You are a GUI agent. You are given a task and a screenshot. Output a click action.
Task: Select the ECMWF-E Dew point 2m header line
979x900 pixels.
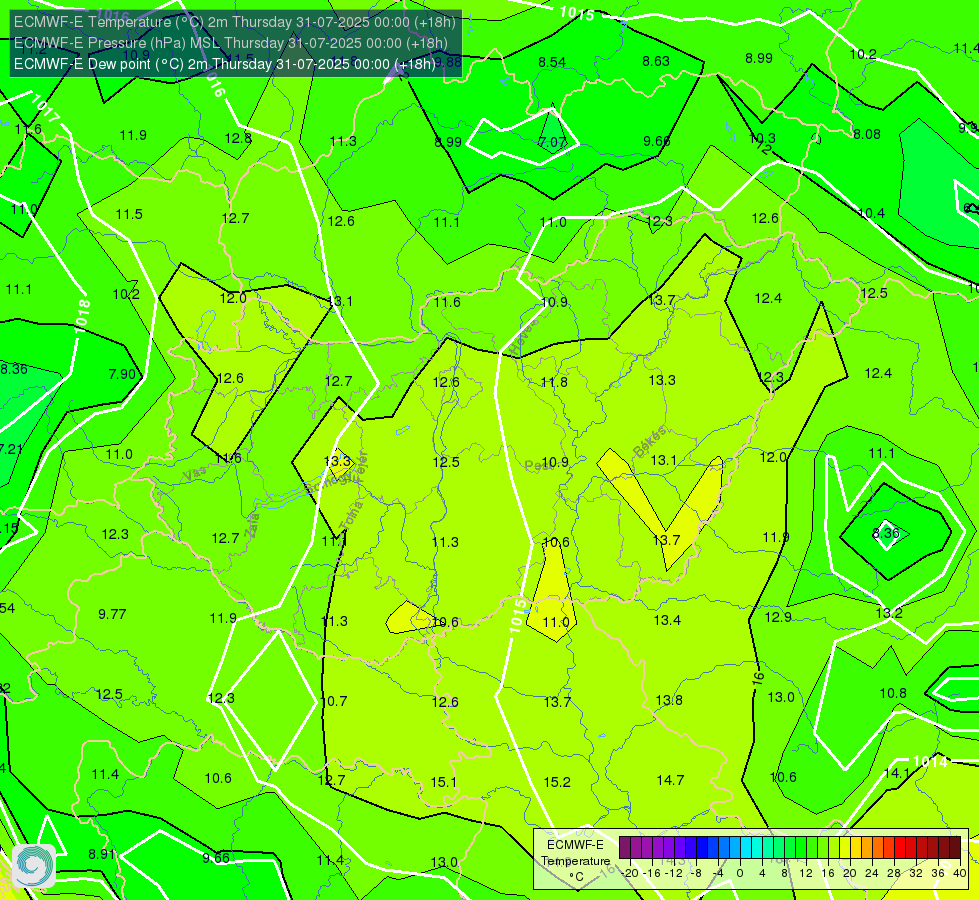[225, 64]
